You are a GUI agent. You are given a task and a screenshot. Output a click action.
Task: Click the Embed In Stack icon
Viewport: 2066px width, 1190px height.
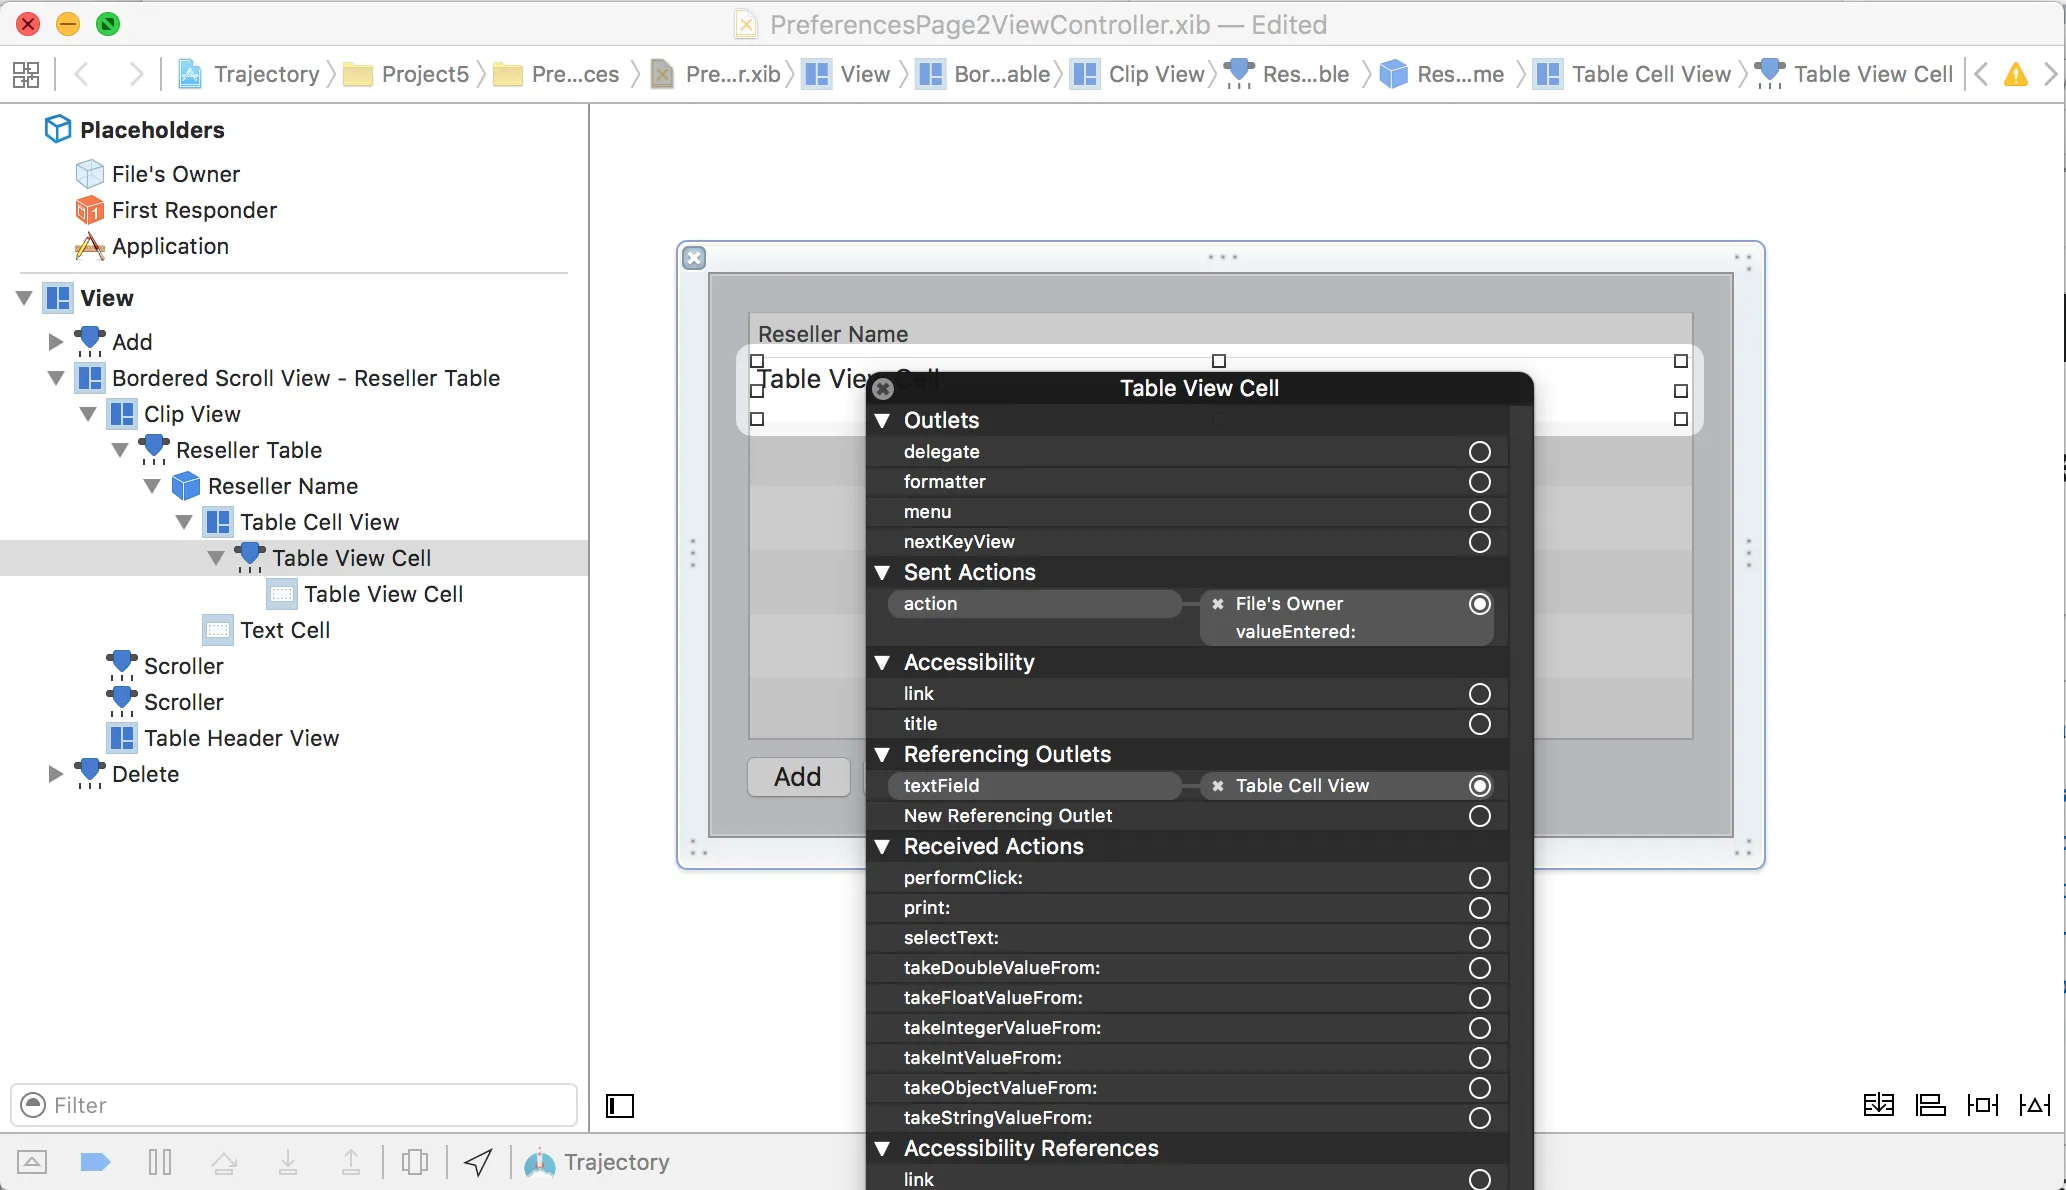[x=1878, y=1105]
